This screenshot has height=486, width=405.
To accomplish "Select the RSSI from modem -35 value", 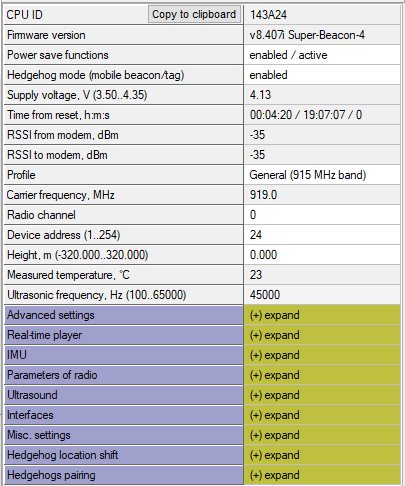I will pyautogui.click(x=322, y=135).
